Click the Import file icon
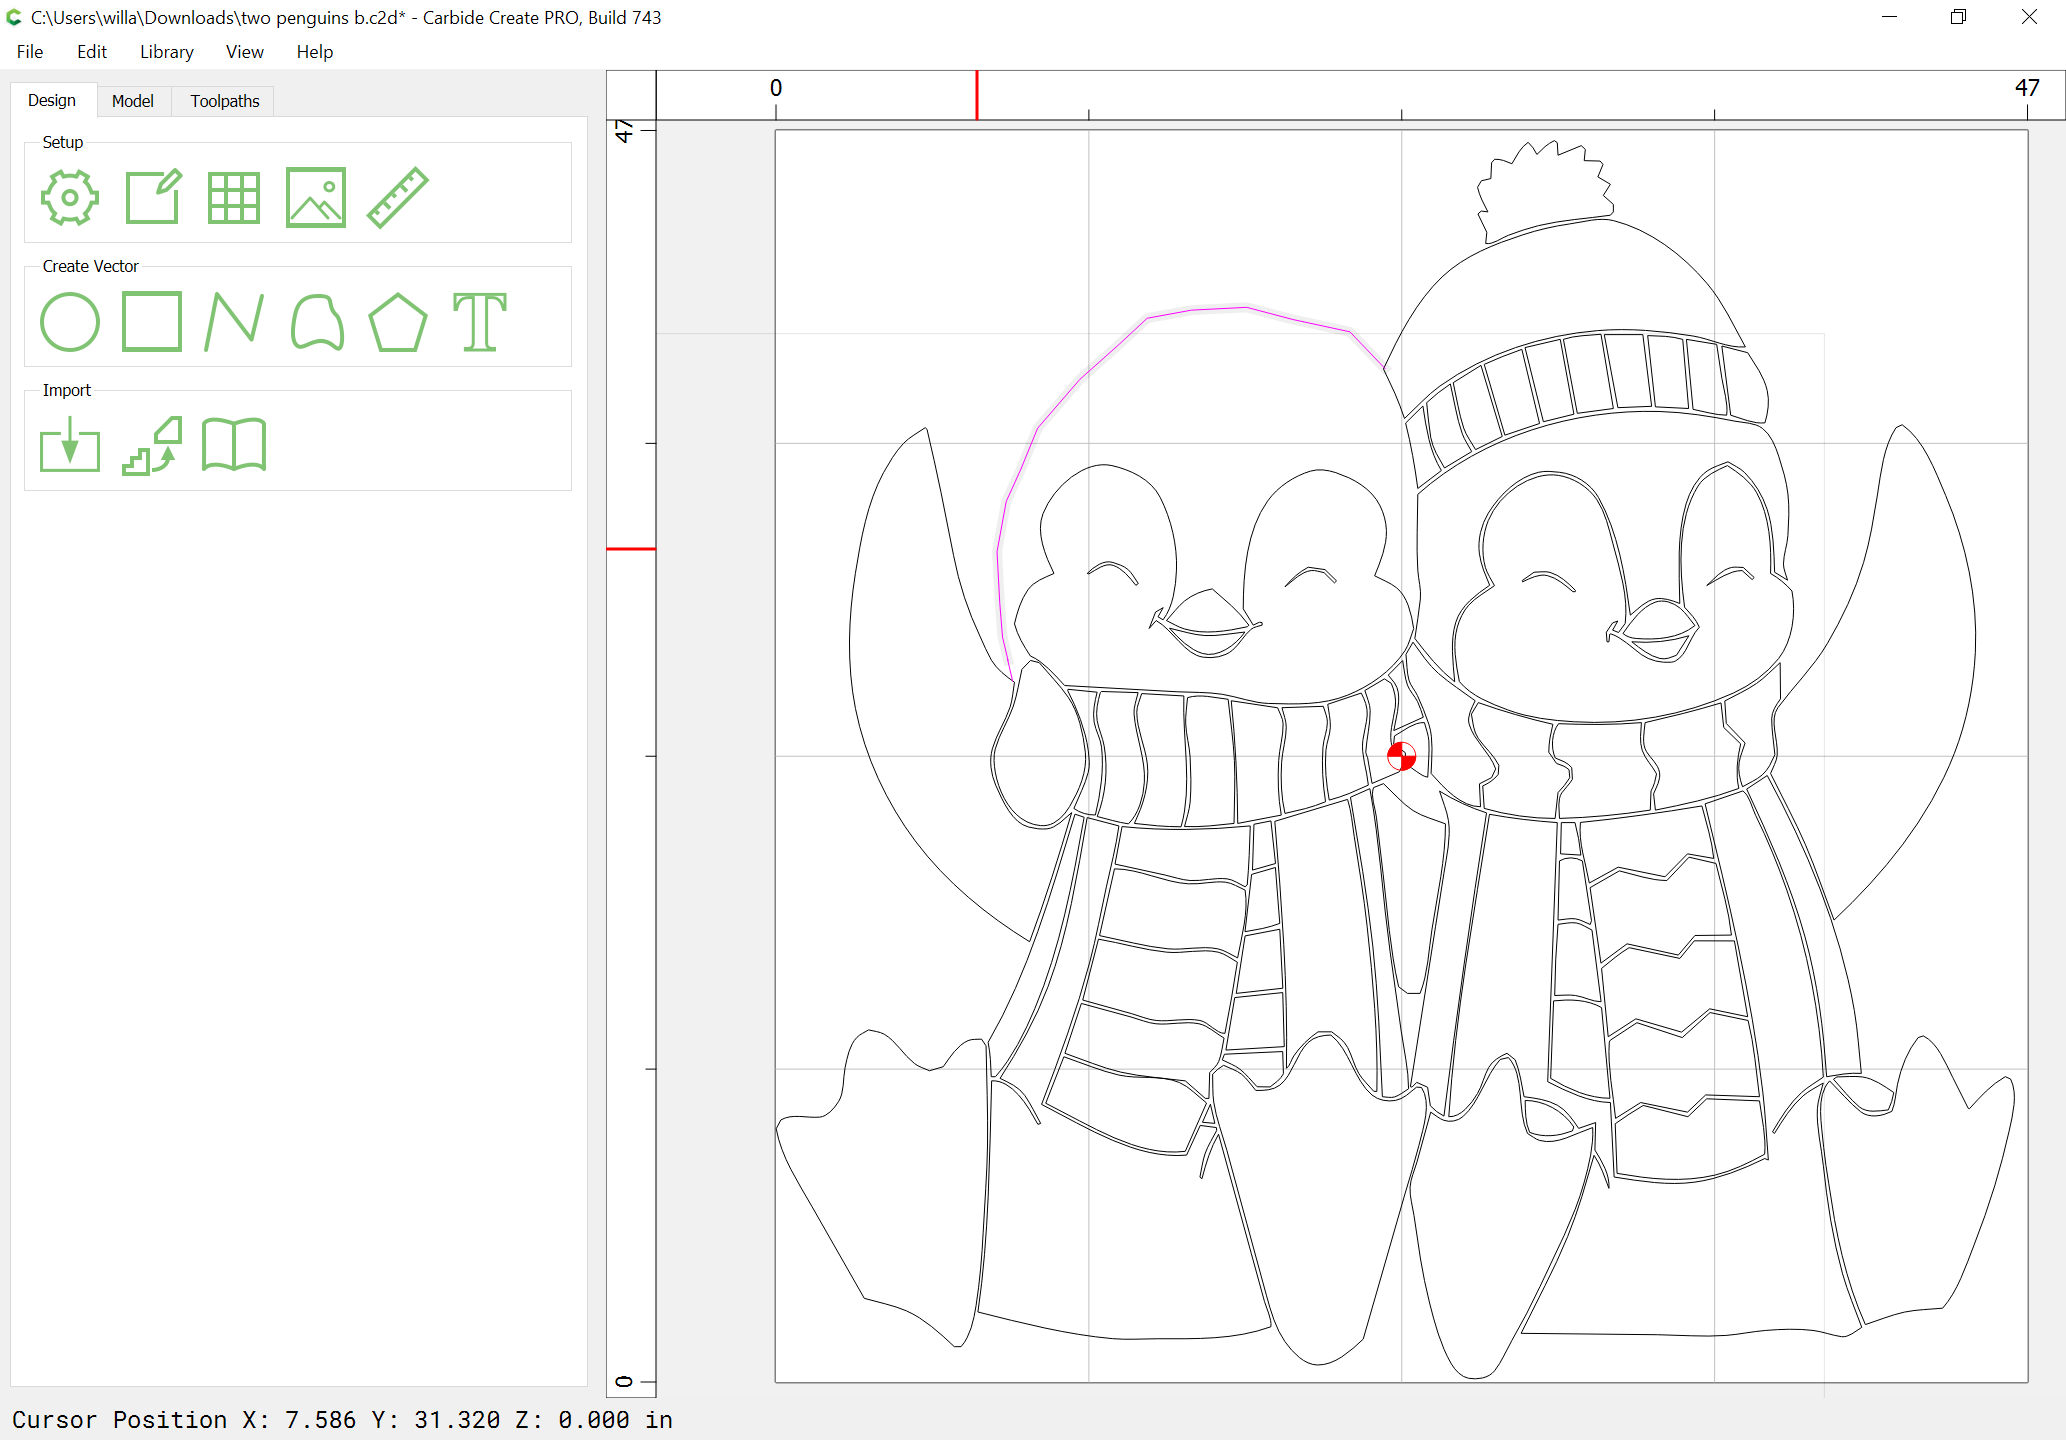This screenshot has height=1440, width=2066. [x=70, y=446]
